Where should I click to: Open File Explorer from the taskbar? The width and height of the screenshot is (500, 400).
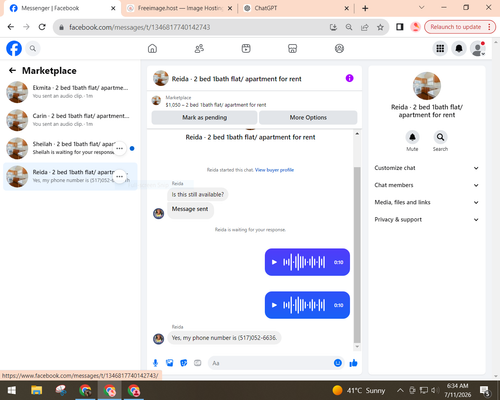(x=36, y=390)
